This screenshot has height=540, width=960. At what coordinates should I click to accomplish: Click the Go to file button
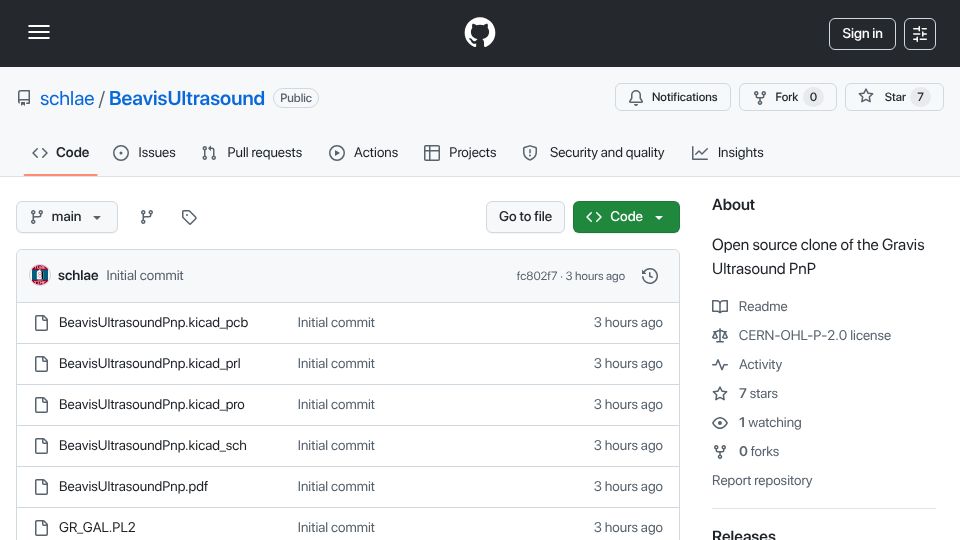pyautogui.click(x=525, y=217)
